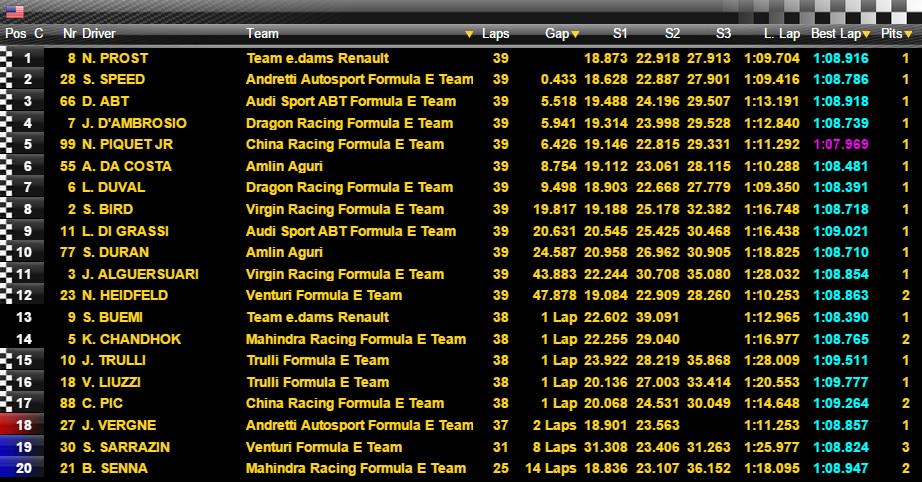
Task: Select driver S. SARRAZIN
Action: point(126,447)
